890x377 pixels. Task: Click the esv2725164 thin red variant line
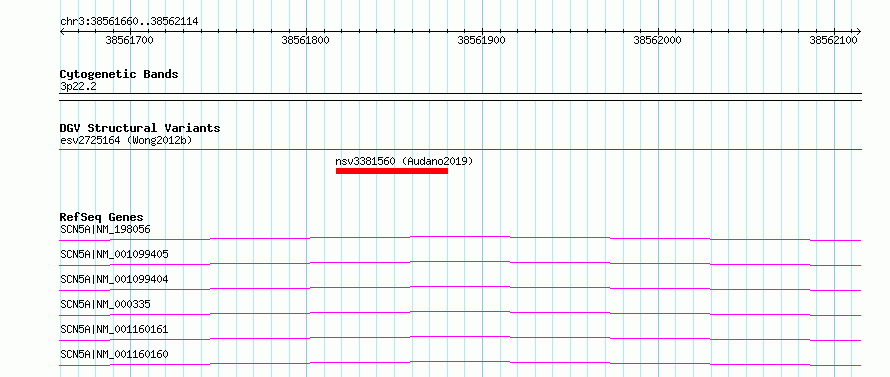460,149
